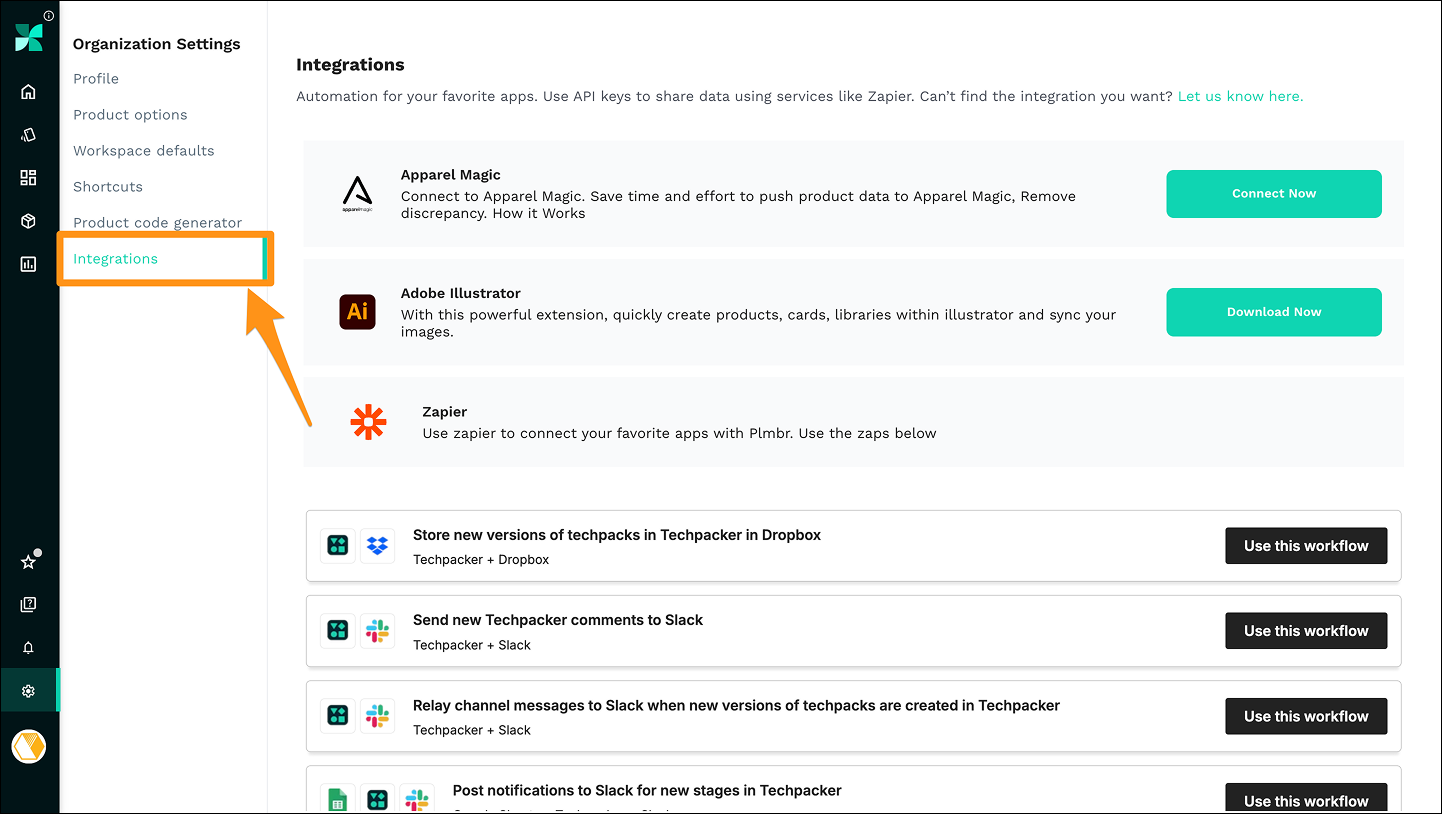Click the Techpacker logo in the sidebar
The height and width of the screenshot is (814, 1442).
coord(29,38)
